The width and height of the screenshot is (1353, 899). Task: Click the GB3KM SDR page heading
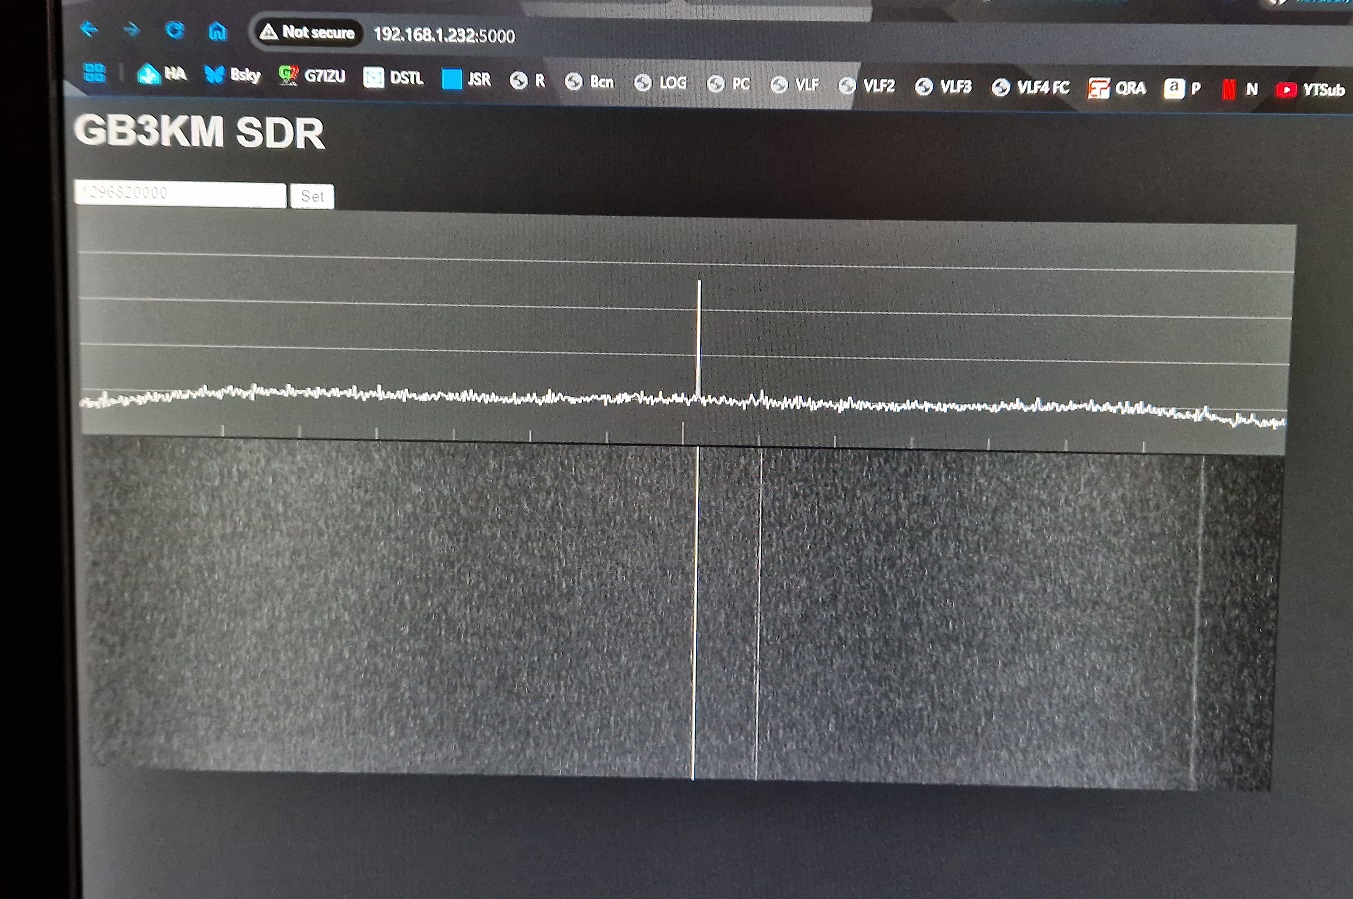199,132
